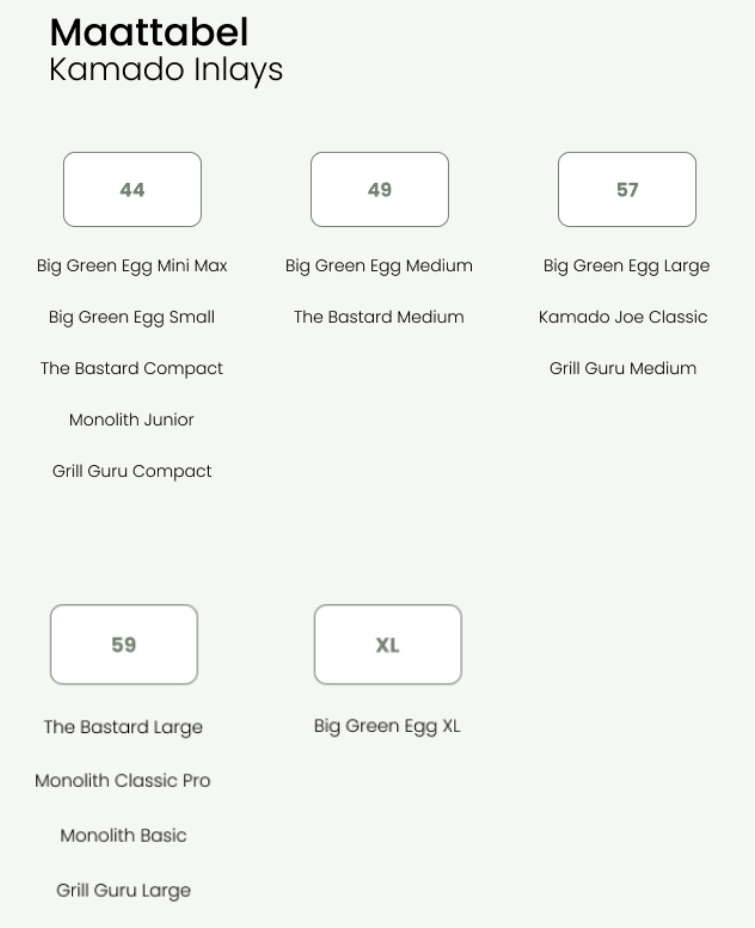Click The Bastard Compact text

132,369
